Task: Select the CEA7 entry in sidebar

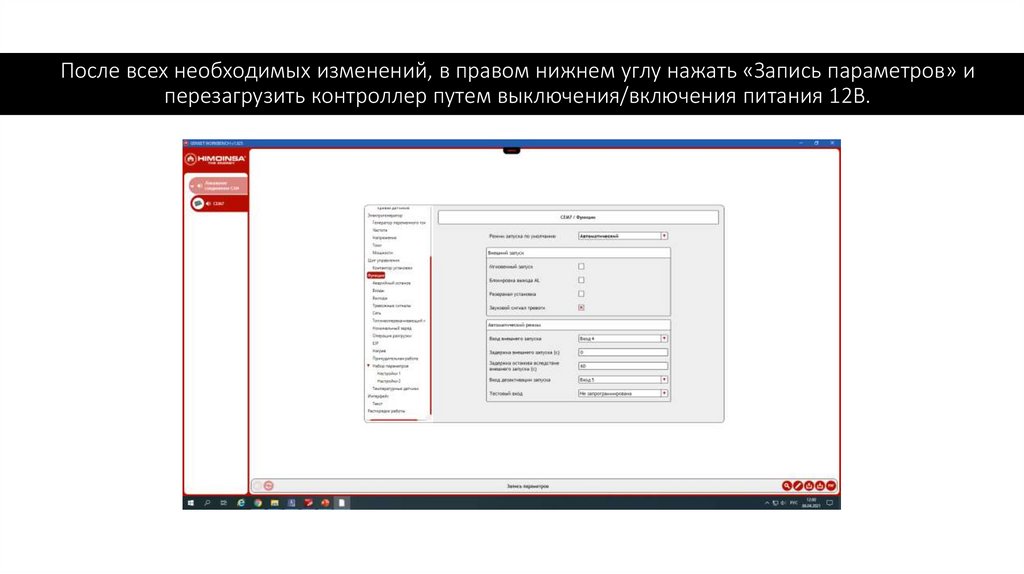Action: 219,204
